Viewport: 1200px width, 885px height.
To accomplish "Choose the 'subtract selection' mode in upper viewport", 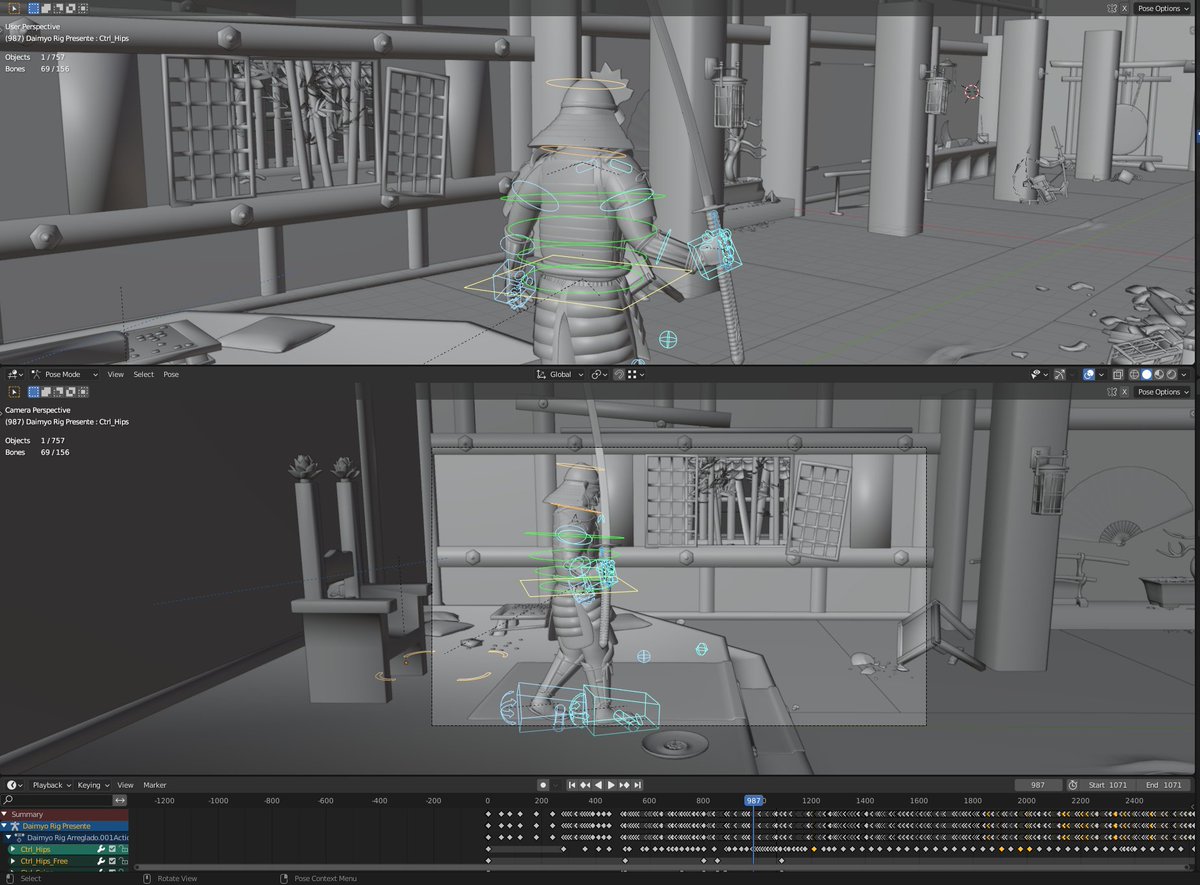I will pyautogui.click(x=58, y=8).
